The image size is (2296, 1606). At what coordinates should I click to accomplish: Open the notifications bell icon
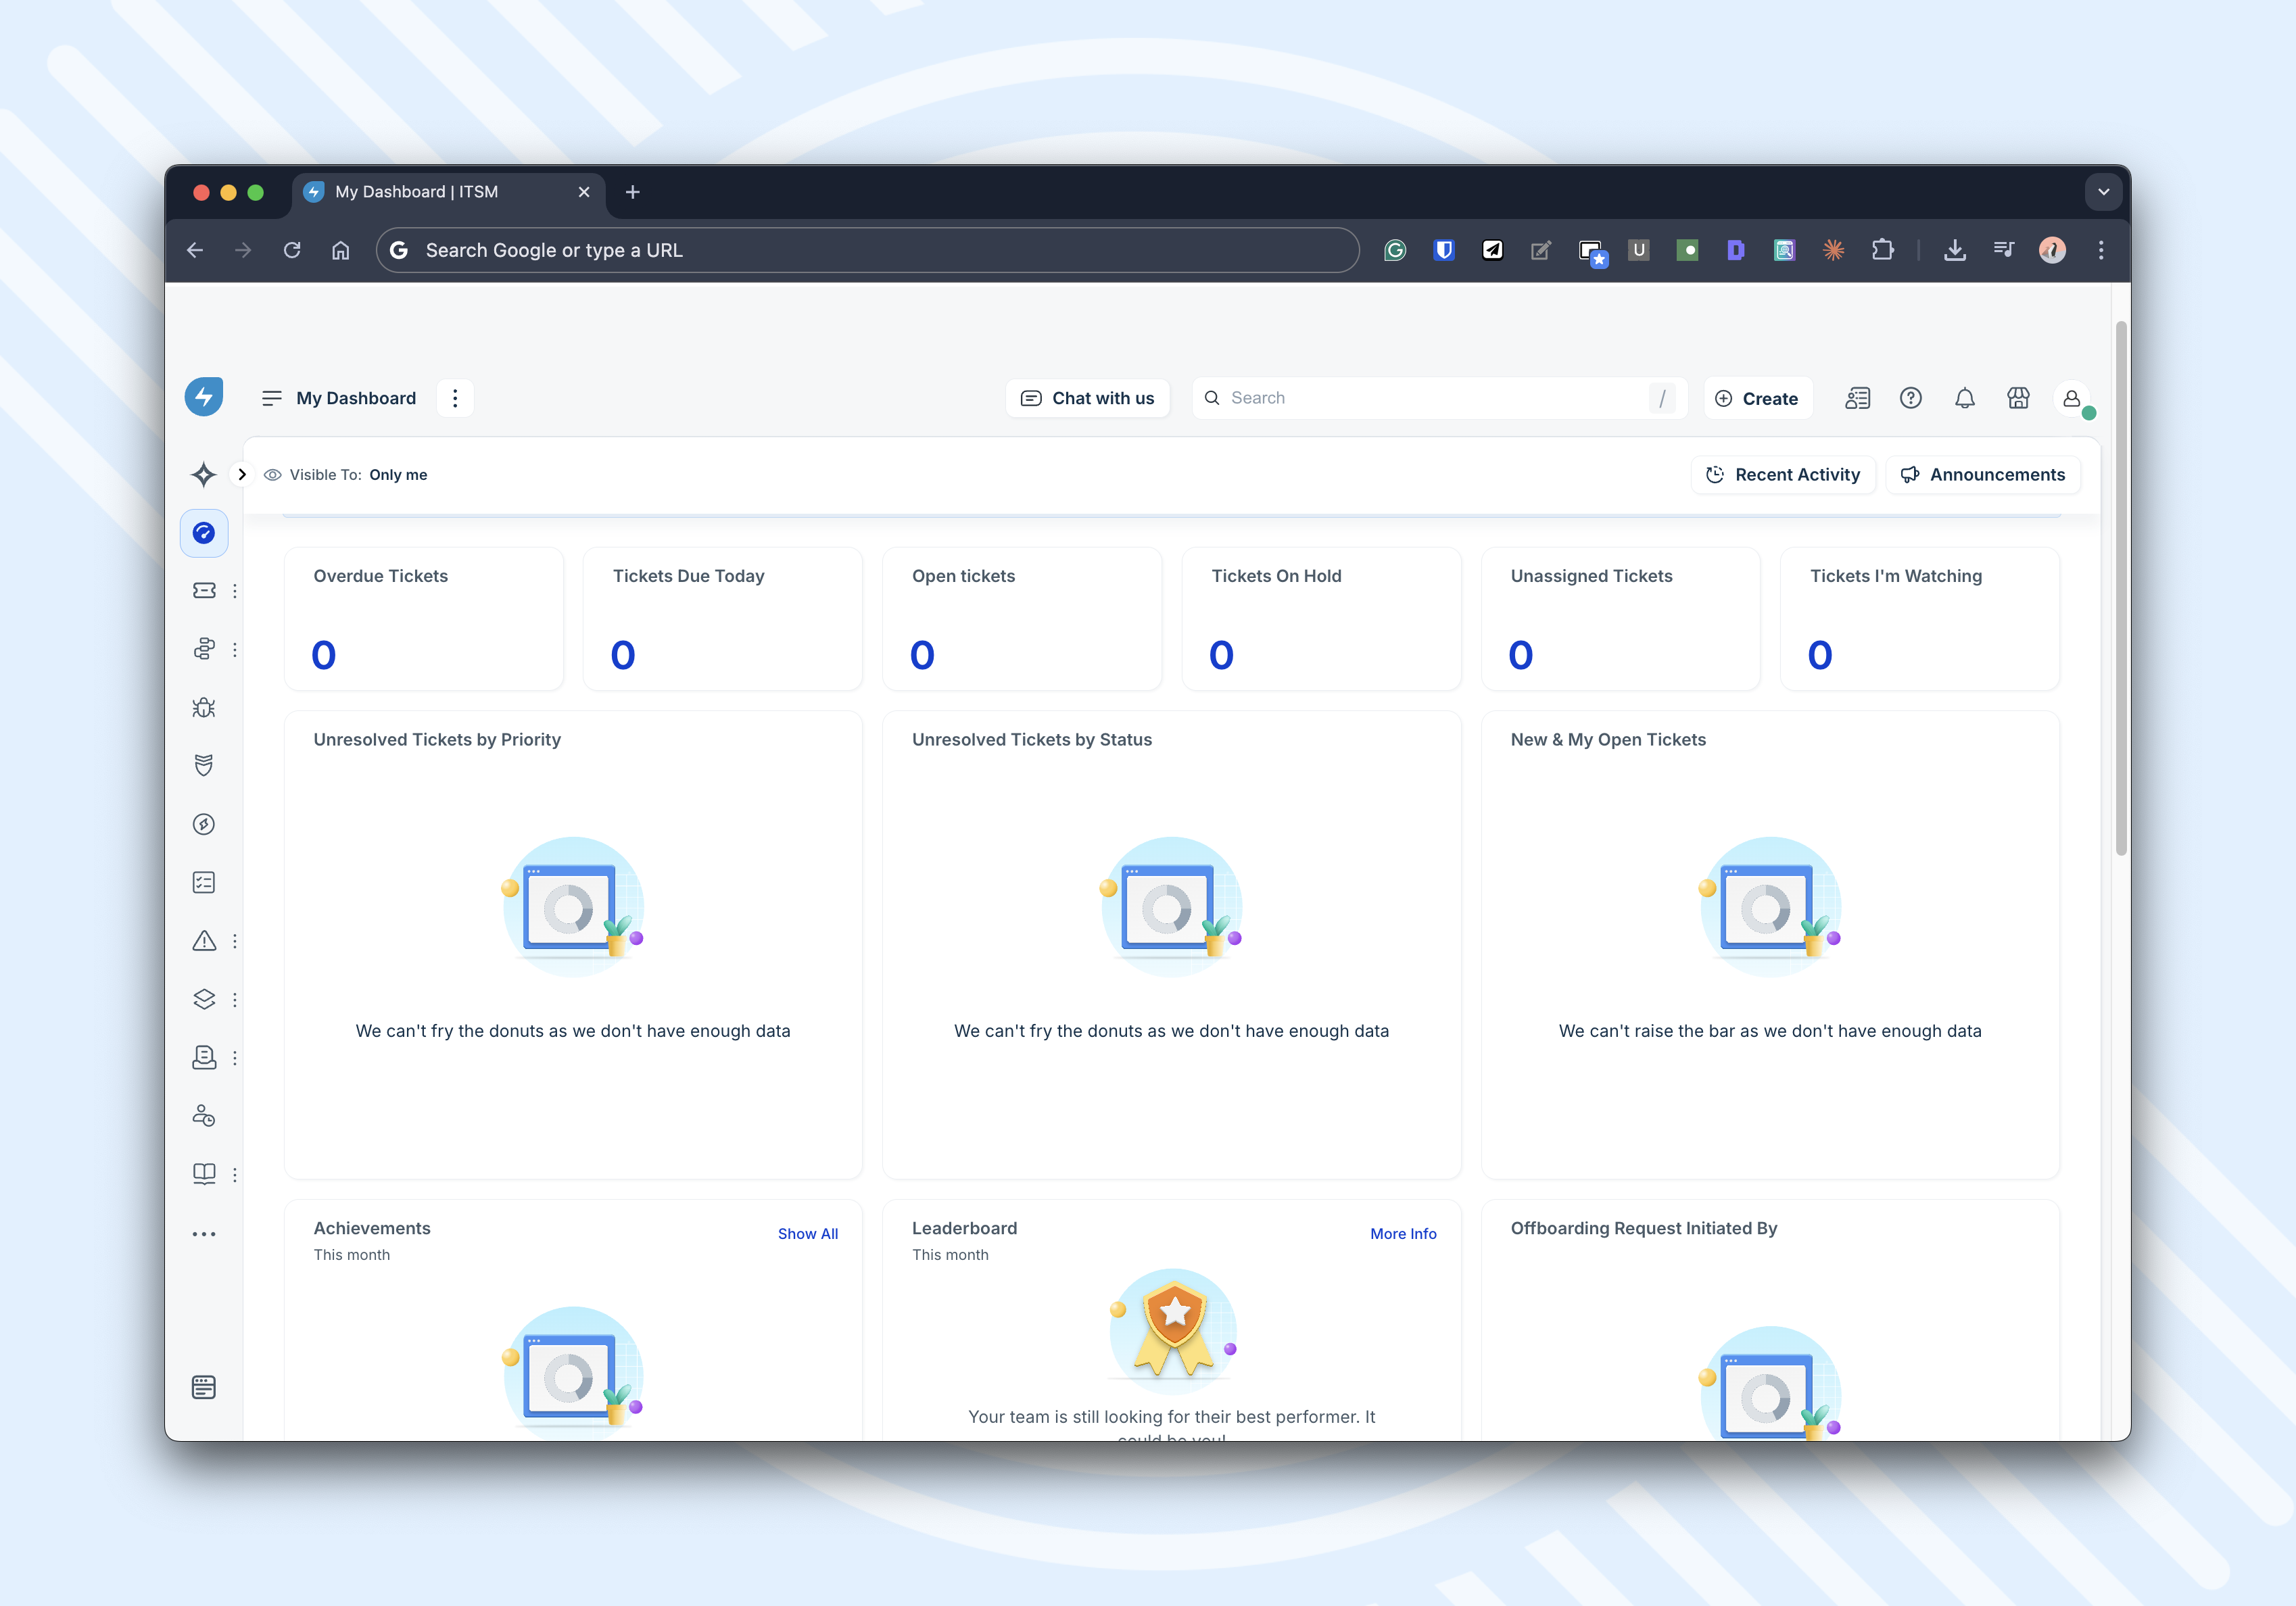tap(1964, 398)
